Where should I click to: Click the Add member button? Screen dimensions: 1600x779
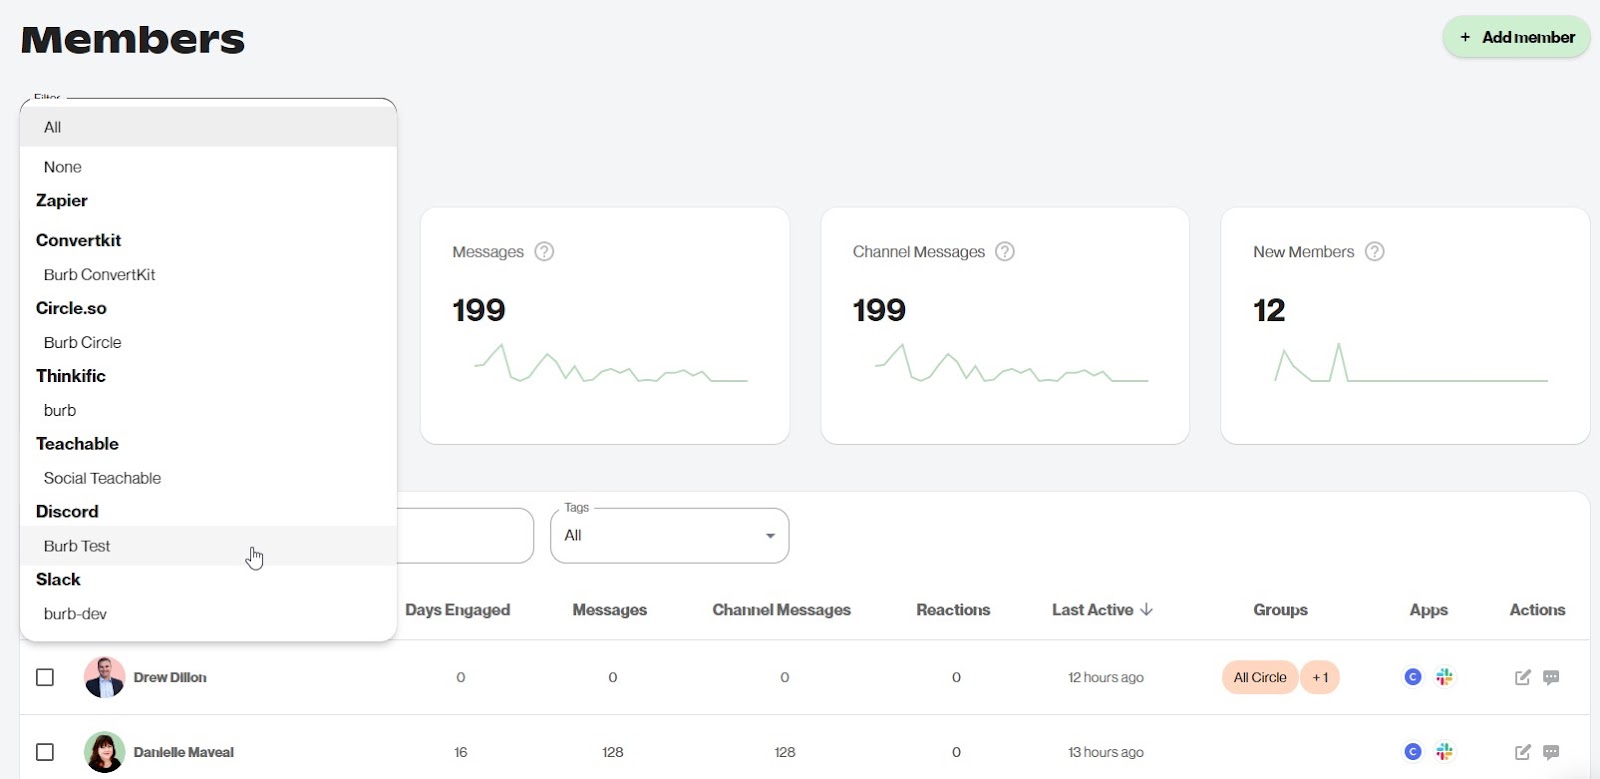(1516, 37)
